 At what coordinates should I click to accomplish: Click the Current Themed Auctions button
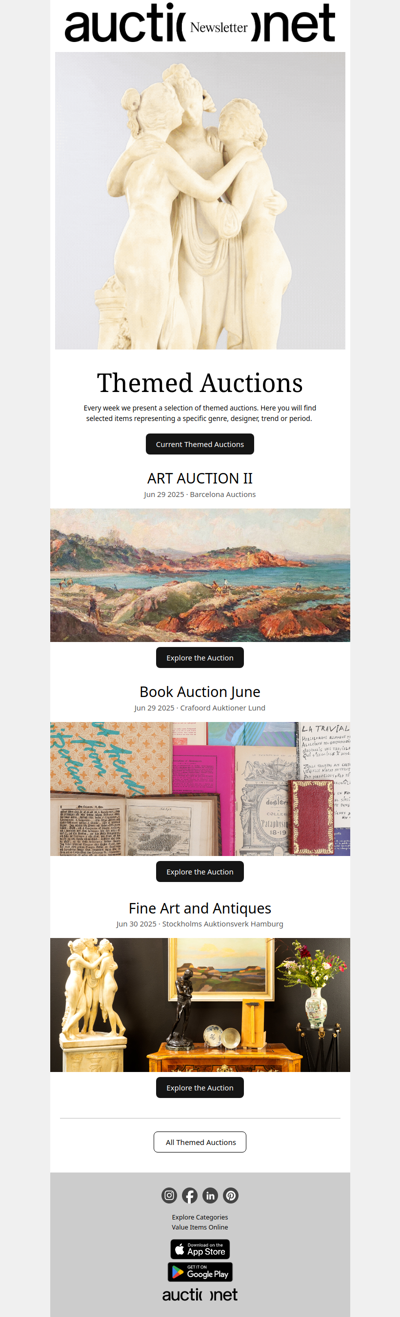(200, 444)
